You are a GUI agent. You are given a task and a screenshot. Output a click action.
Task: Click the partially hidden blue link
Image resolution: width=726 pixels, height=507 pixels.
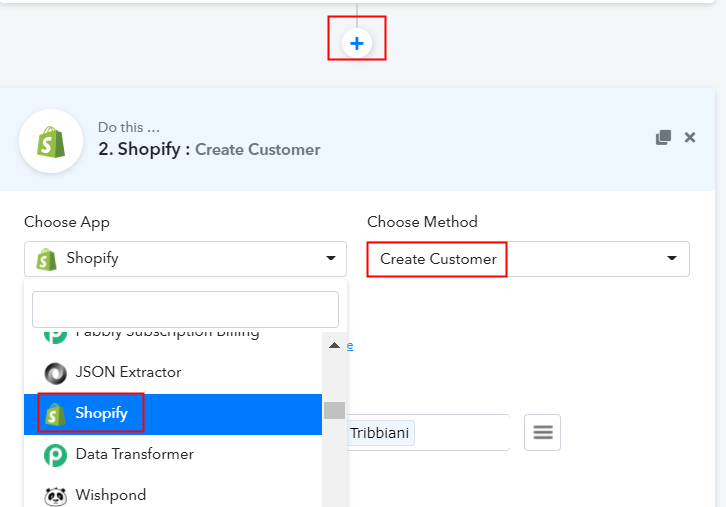[350, 346]
